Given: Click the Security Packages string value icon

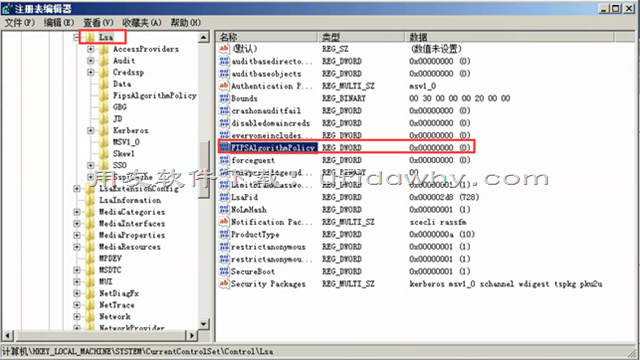Looking at the screenshot, I should pos(224,284).
